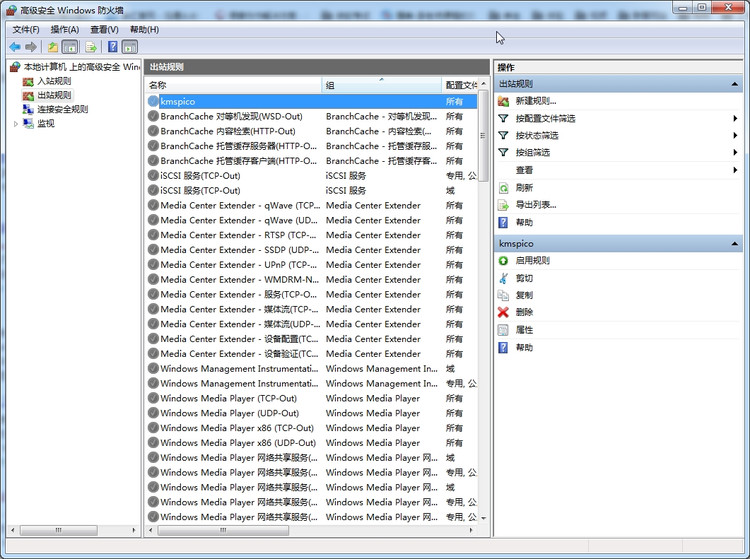
Task: Collapse the 出站规则 actions section
Action: 735,84
